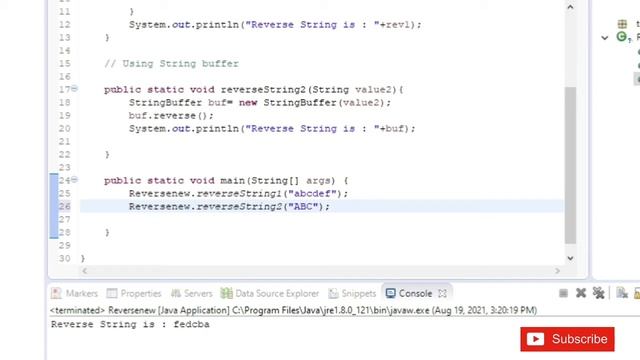Screen dimensions: 640x360
Task: Click the println line containing "+buf"
Action: tap(272, 129)
